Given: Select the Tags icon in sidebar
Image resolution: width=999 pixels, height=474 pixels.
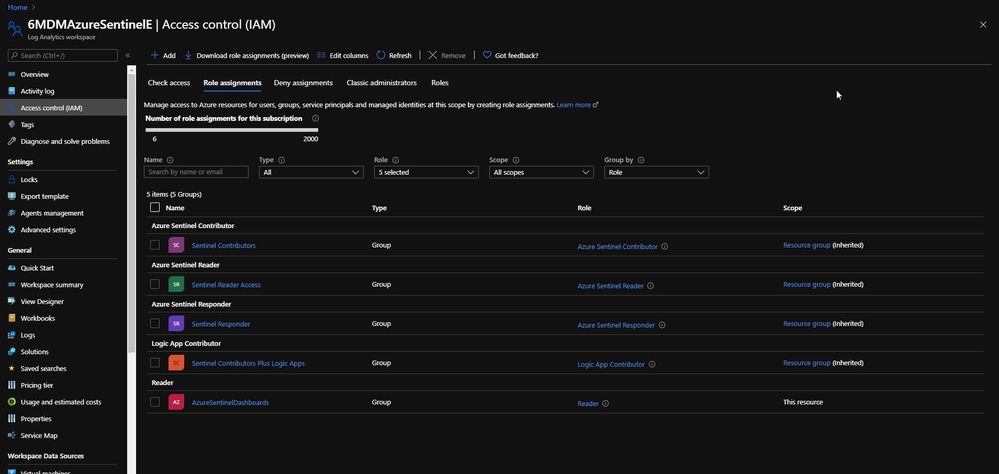Looking at the screenshot, I should click(11, 125).
